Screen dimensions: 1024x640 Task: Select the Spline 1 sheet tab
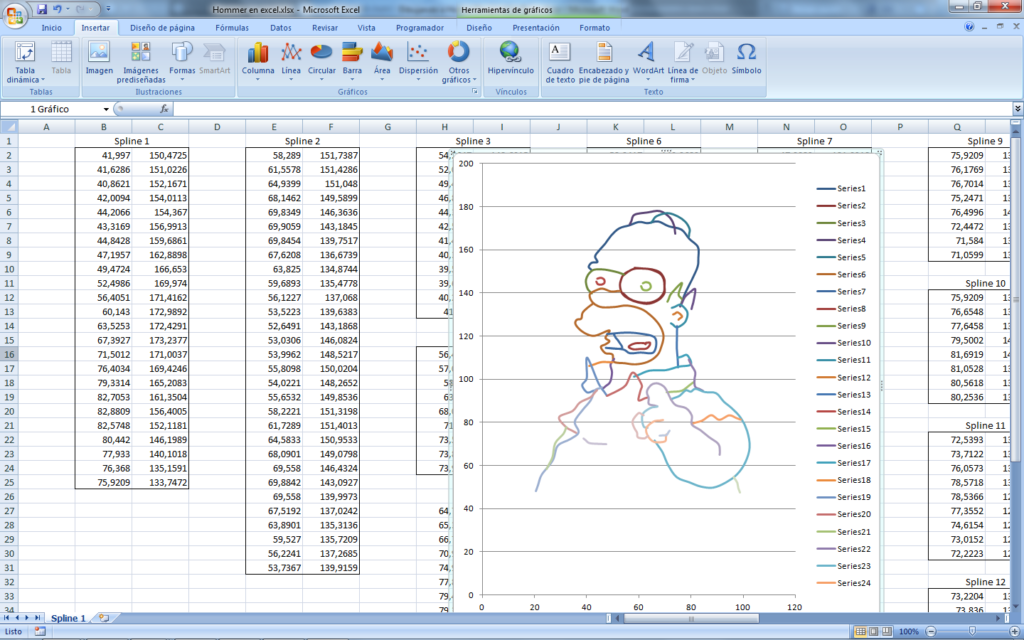68,618
